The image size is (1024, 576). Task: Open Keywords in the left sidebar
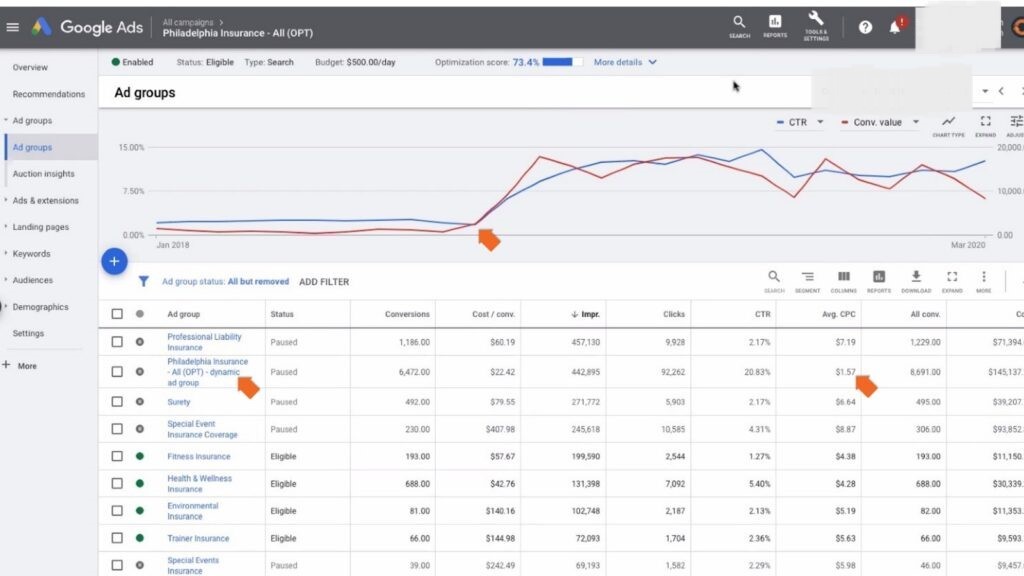[x=31, y=254]
